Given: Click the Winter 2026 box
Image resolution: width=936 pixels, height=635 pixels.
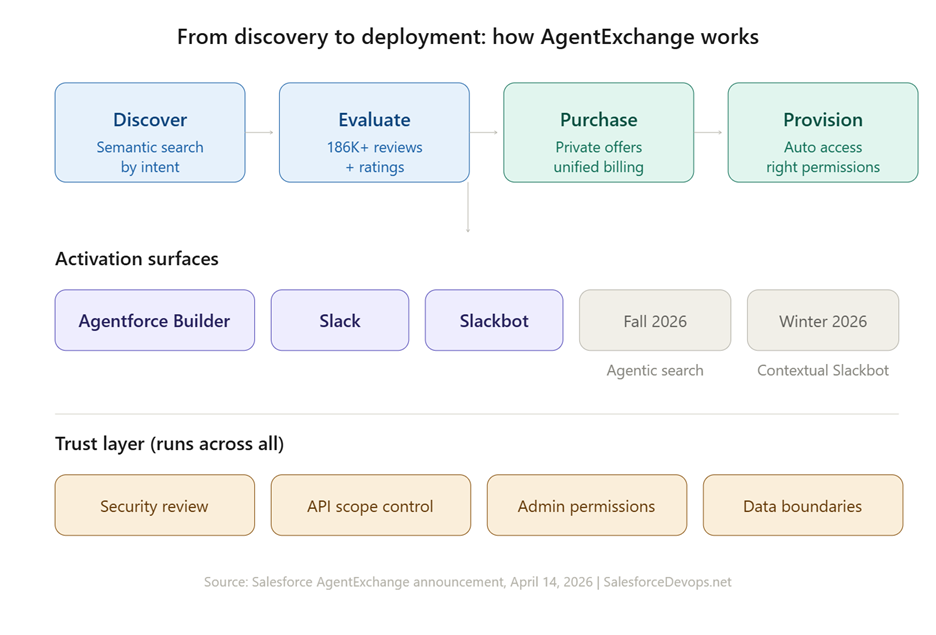Looking at the screenshot, I should [x=823, y=320].
